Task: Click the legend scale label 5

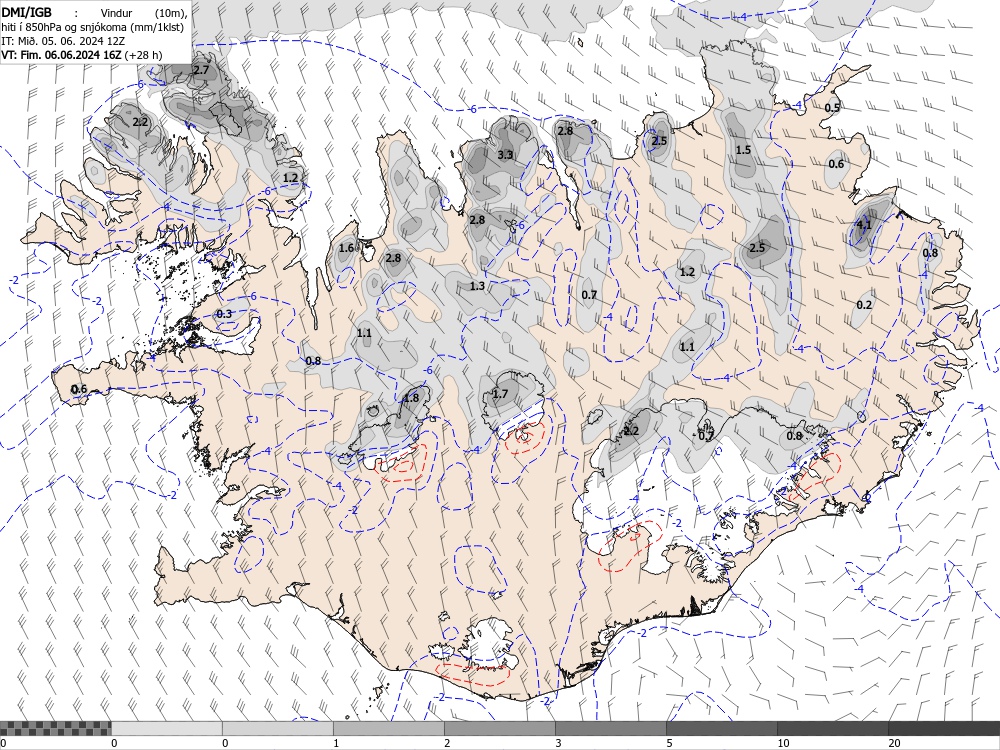Action: (669, 743)
